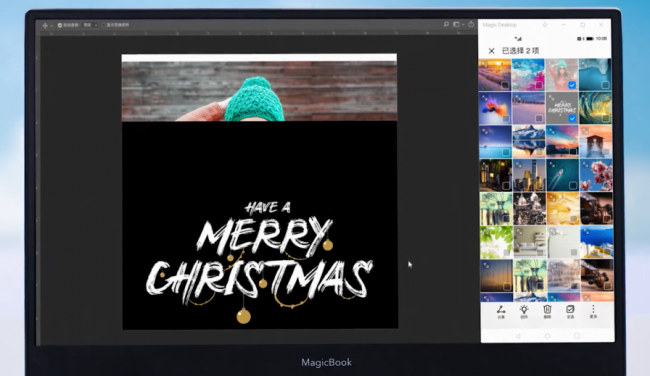Check the golden ocean wave photo checkbox
The width and height of the screenshot is (650, 376).
606,119
